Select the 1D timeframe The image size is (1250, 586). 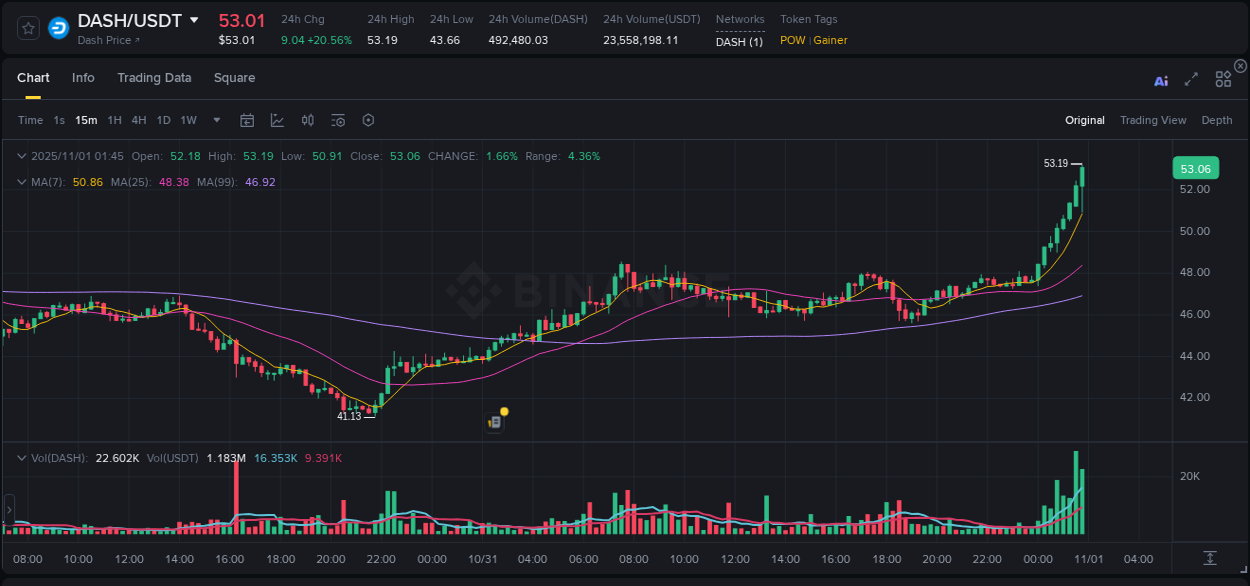(x=163, y=119)
